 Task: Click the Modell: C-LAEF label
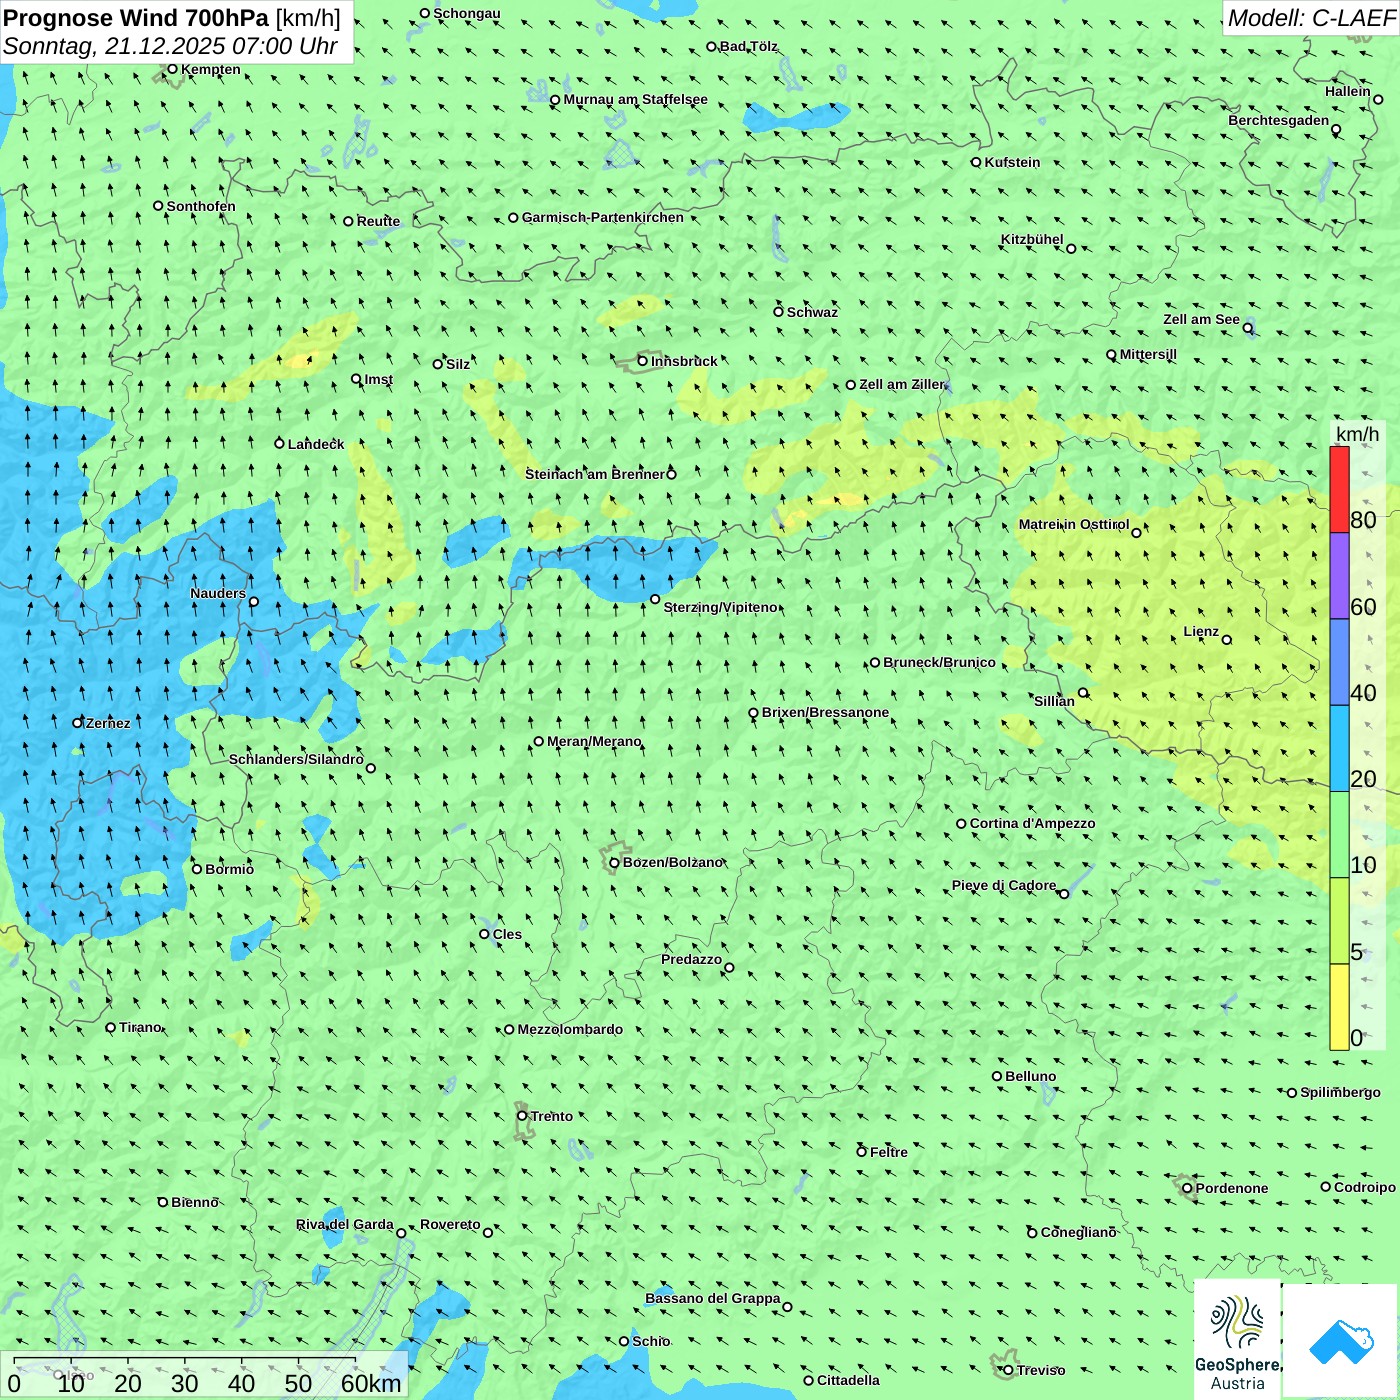click(1311, 17)
